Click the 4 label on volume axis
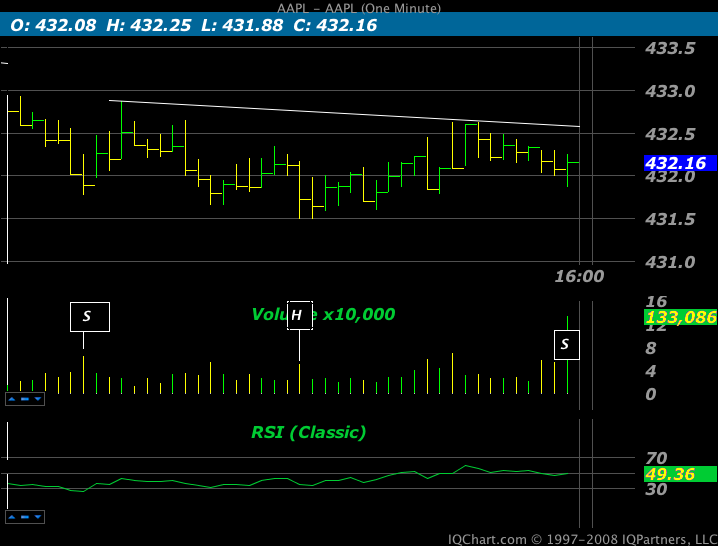718x546 pixels. [651, 371]
